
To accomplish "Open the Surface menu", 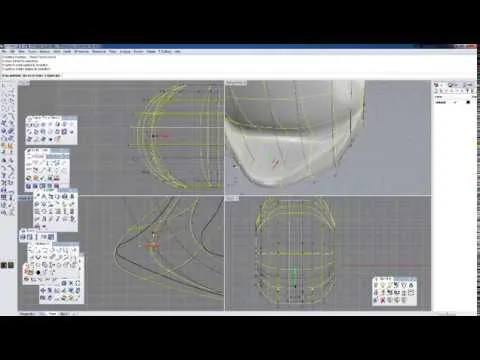I will coord(45,51).
